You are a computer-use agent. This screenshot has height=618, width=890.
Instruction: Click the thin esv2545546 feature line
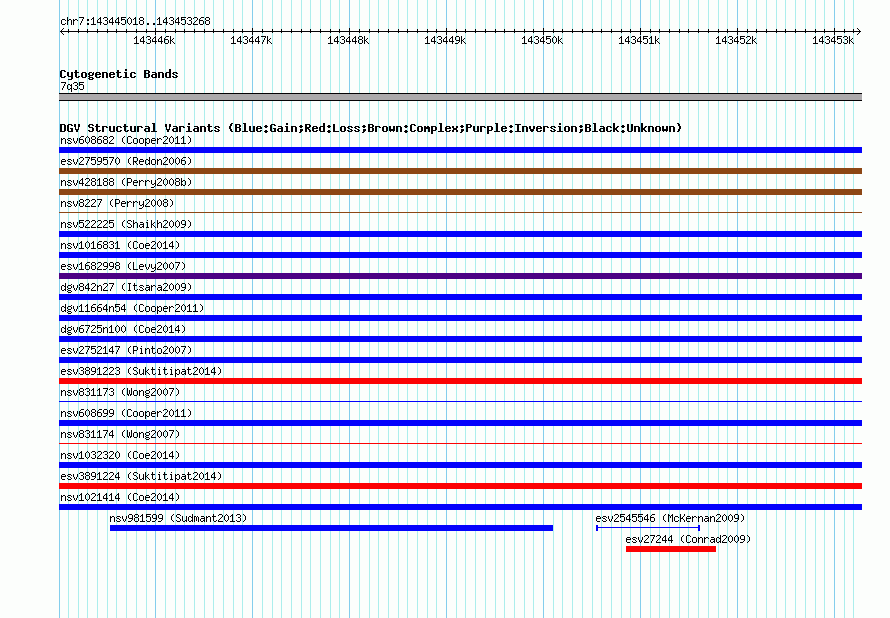pyautogui.click(x=648, y=528)
